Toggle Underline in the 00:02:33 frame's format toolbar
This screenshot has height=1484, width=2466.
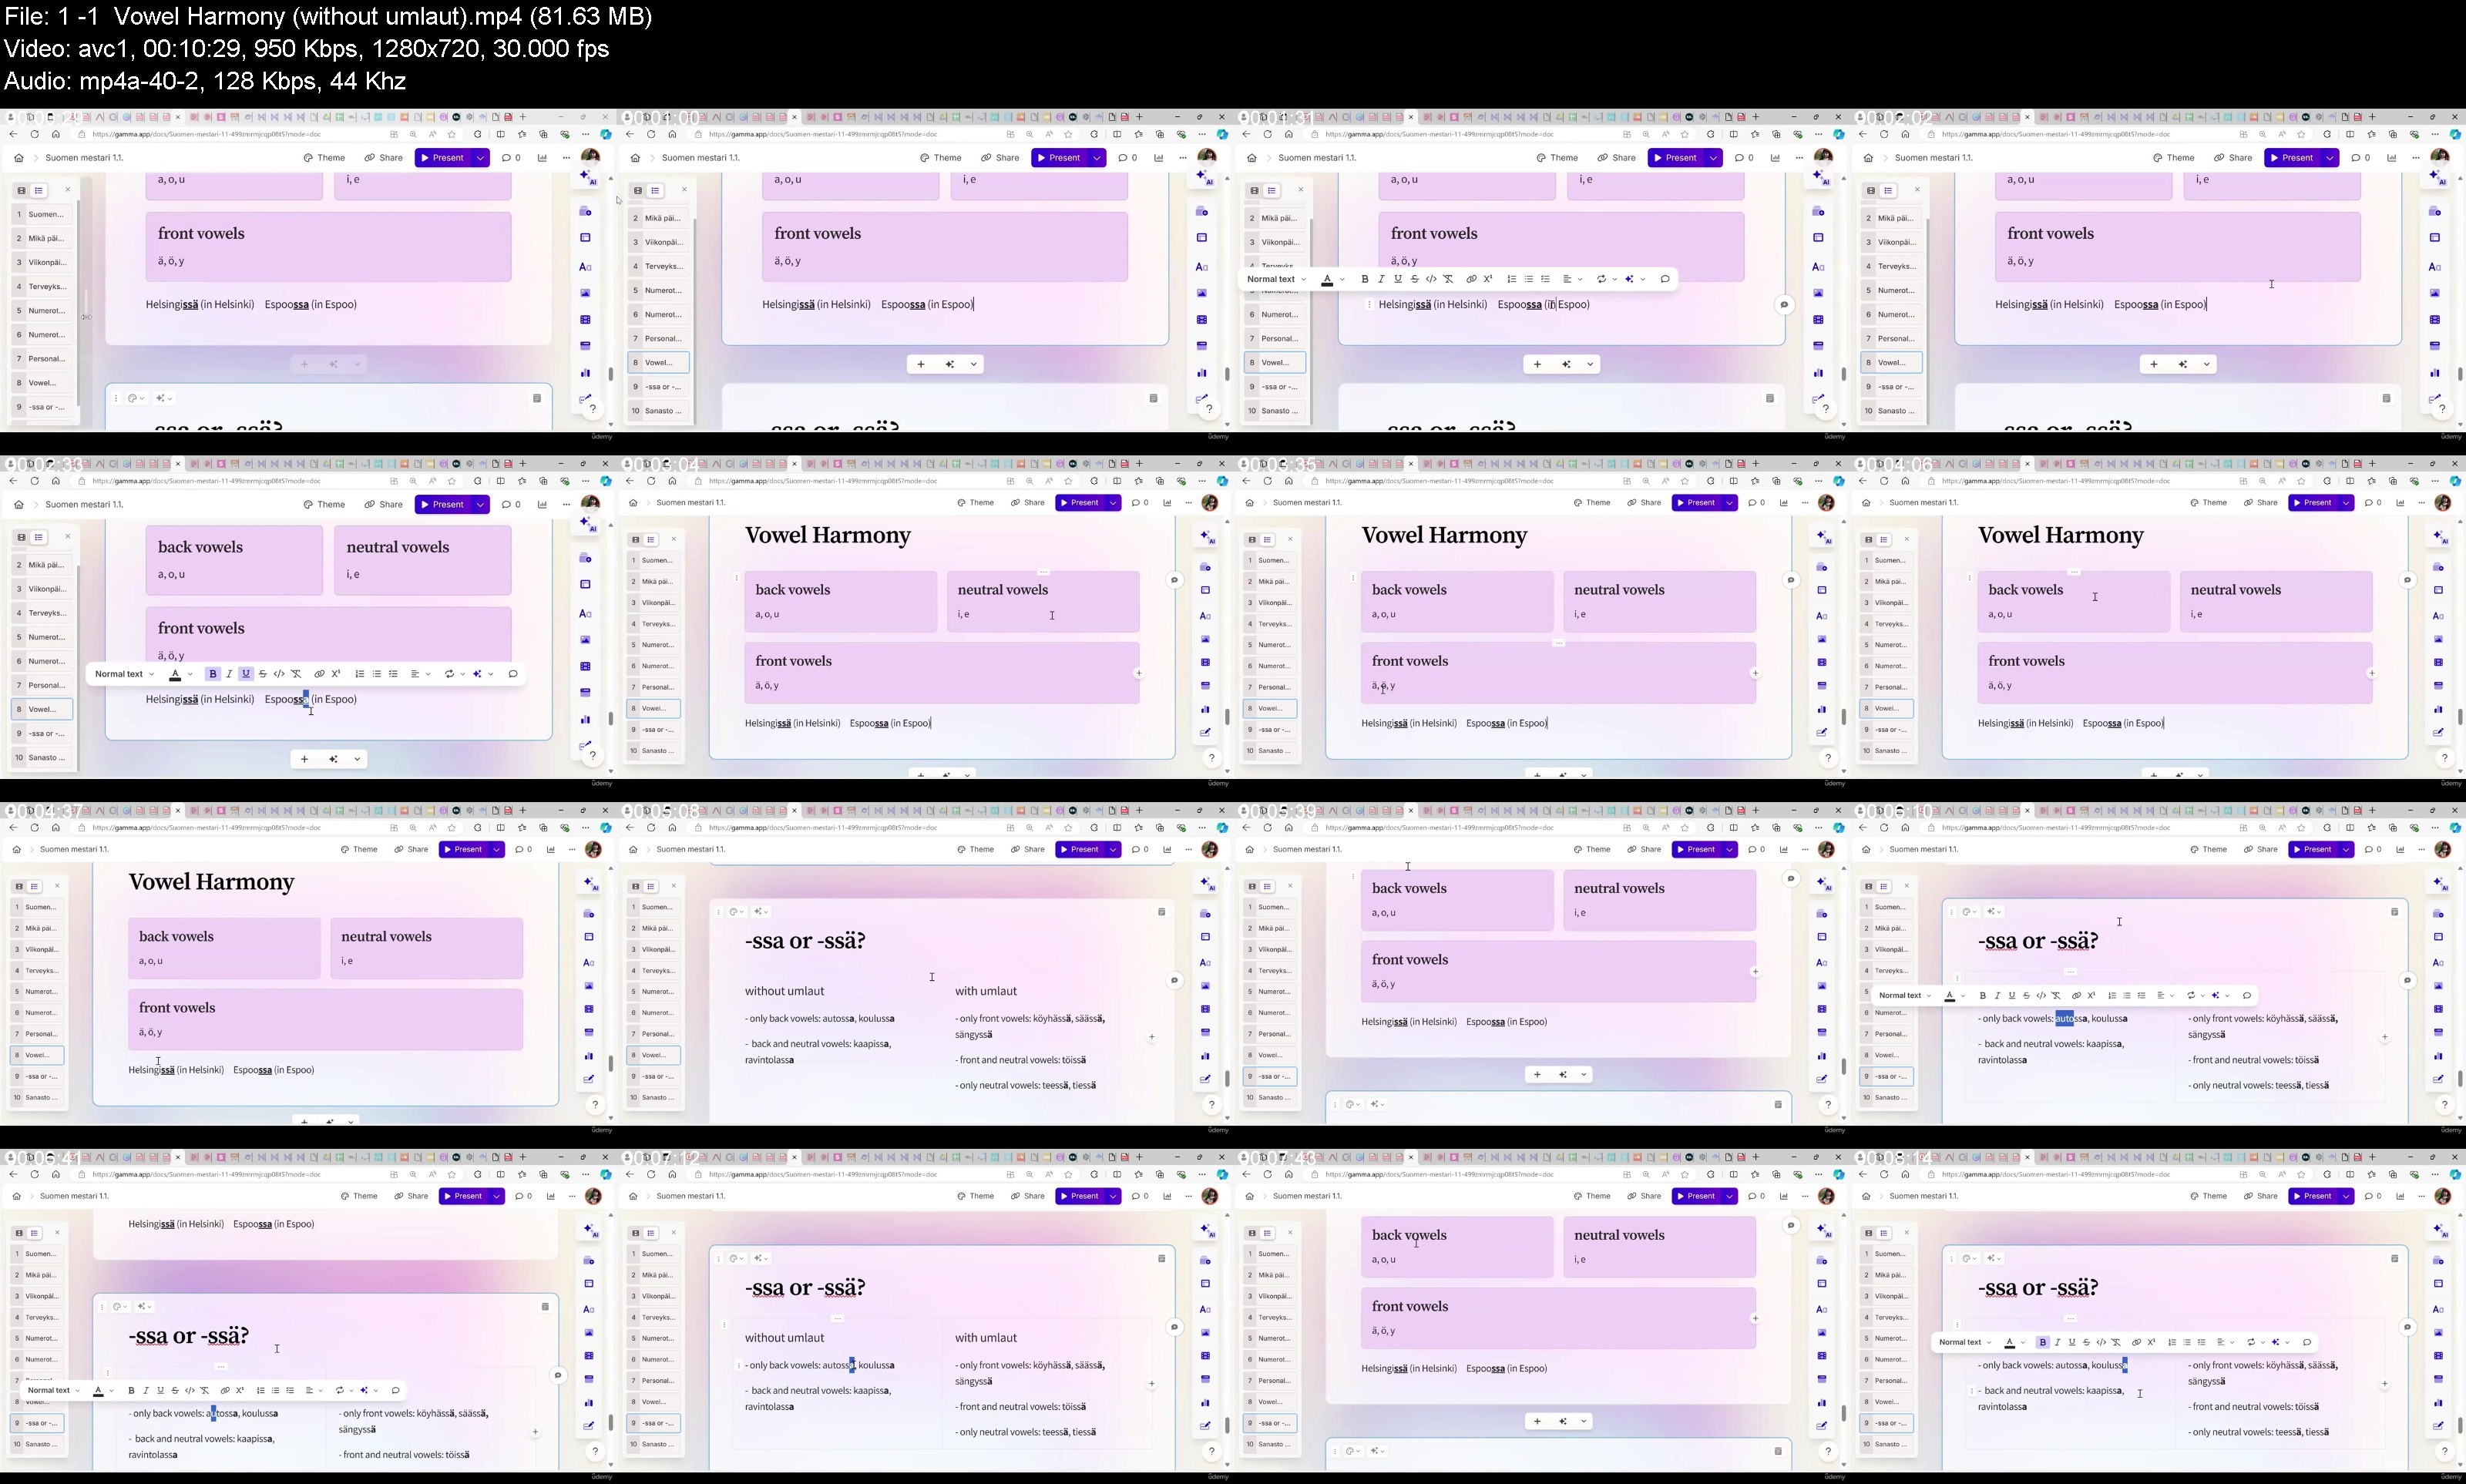point(246,674)
